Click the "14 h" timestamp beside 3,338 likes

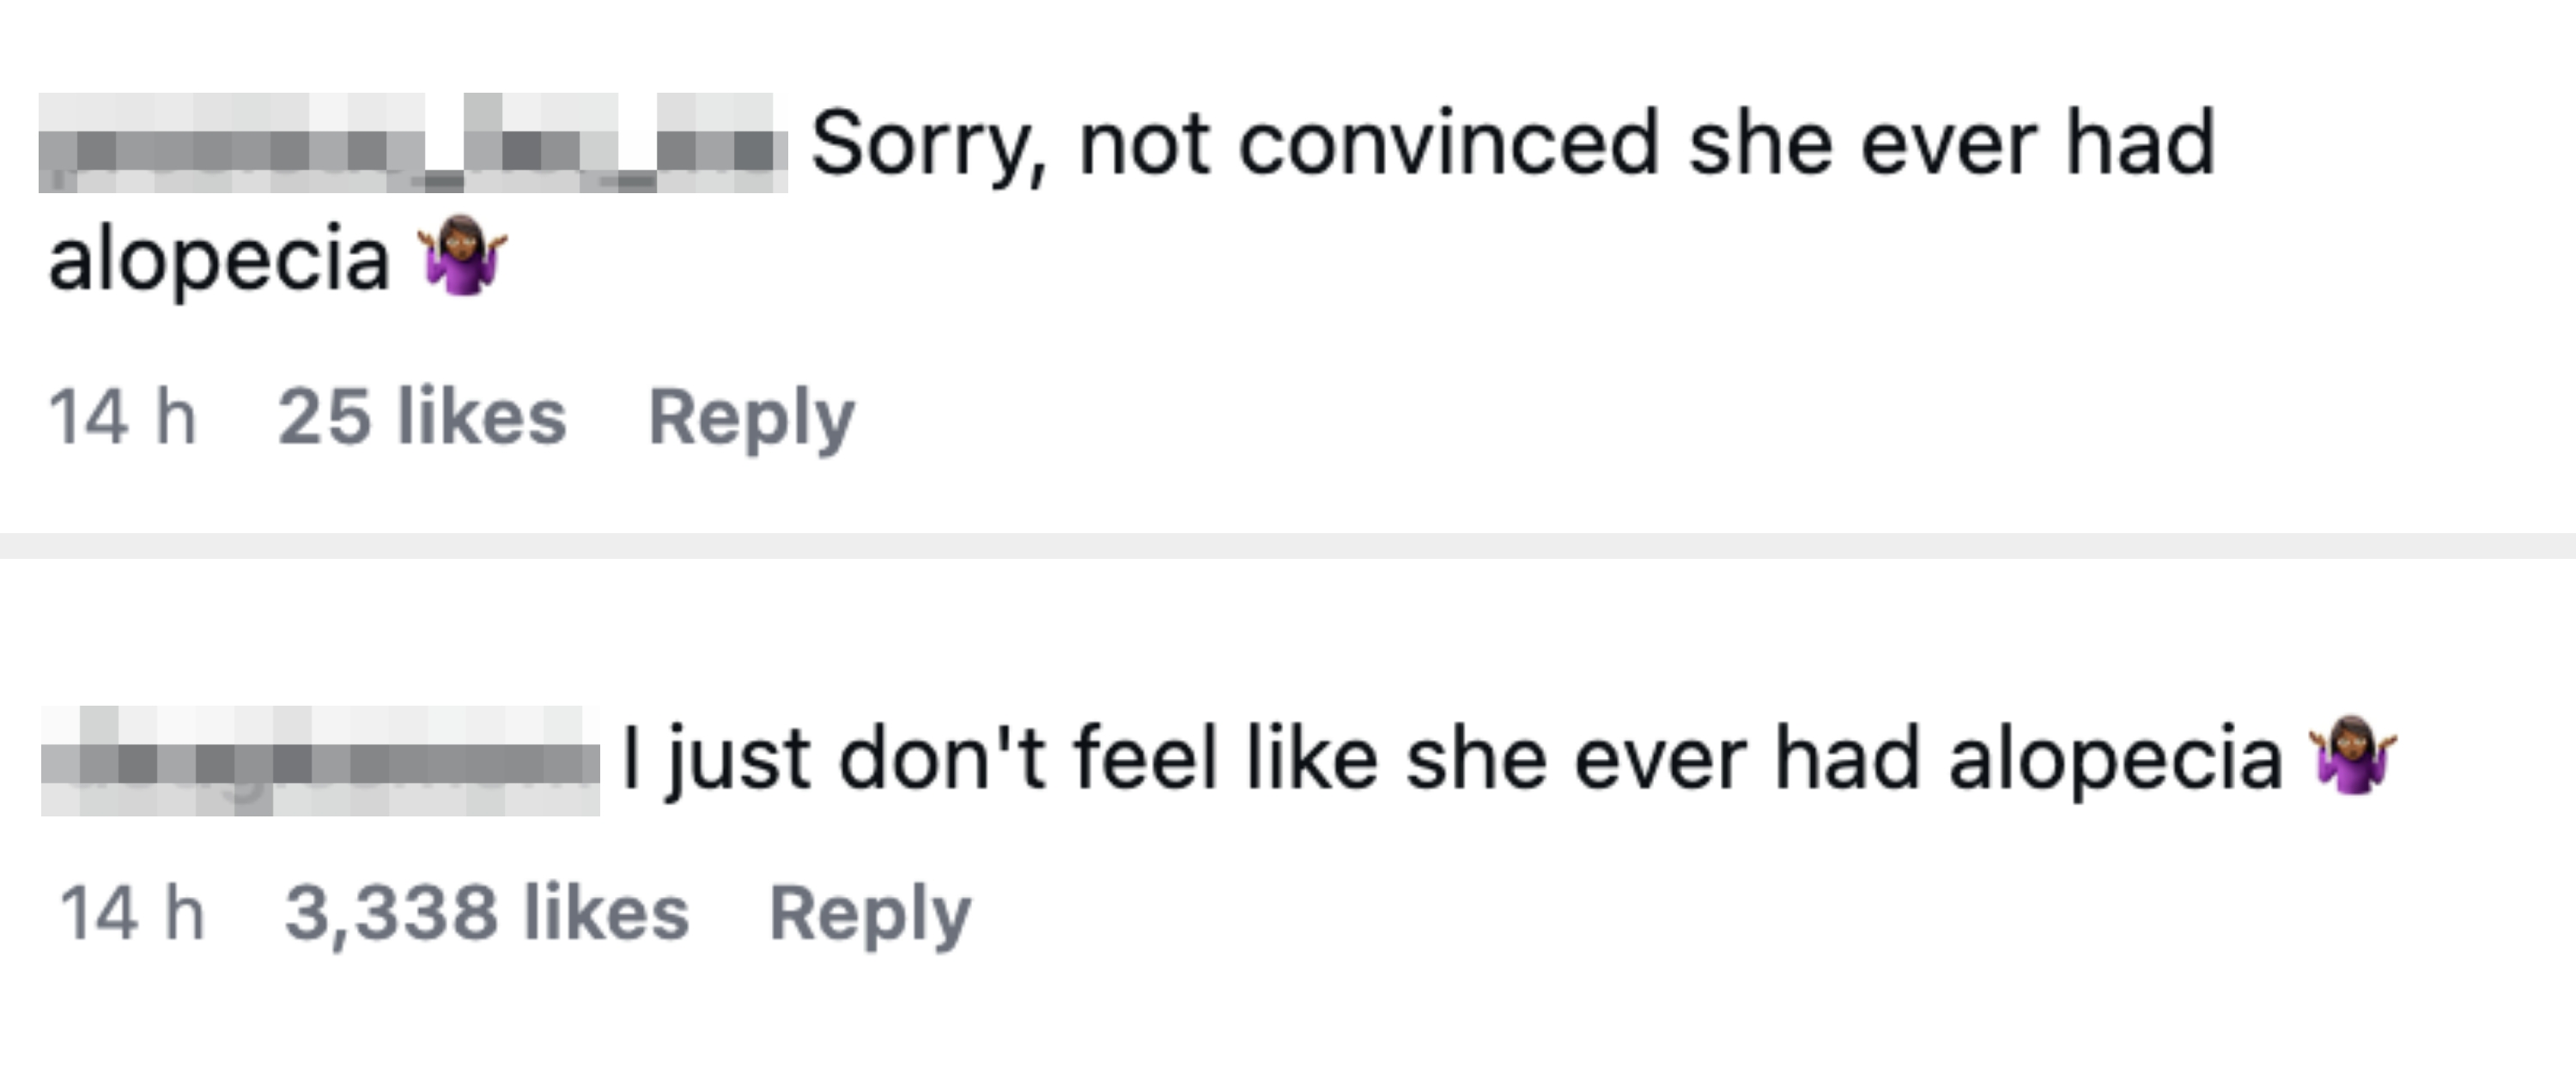click(132, 913)
